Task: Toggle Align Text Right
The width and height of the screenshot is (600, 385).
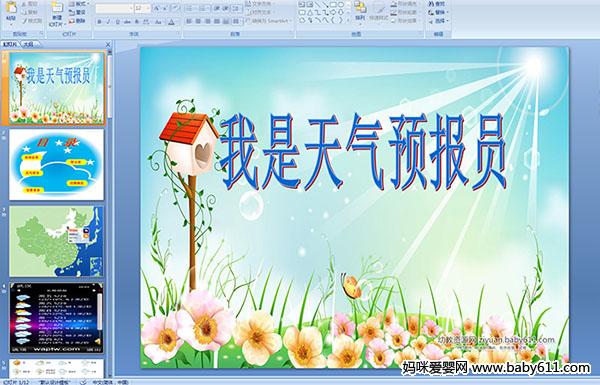Action: click(207, 21)
